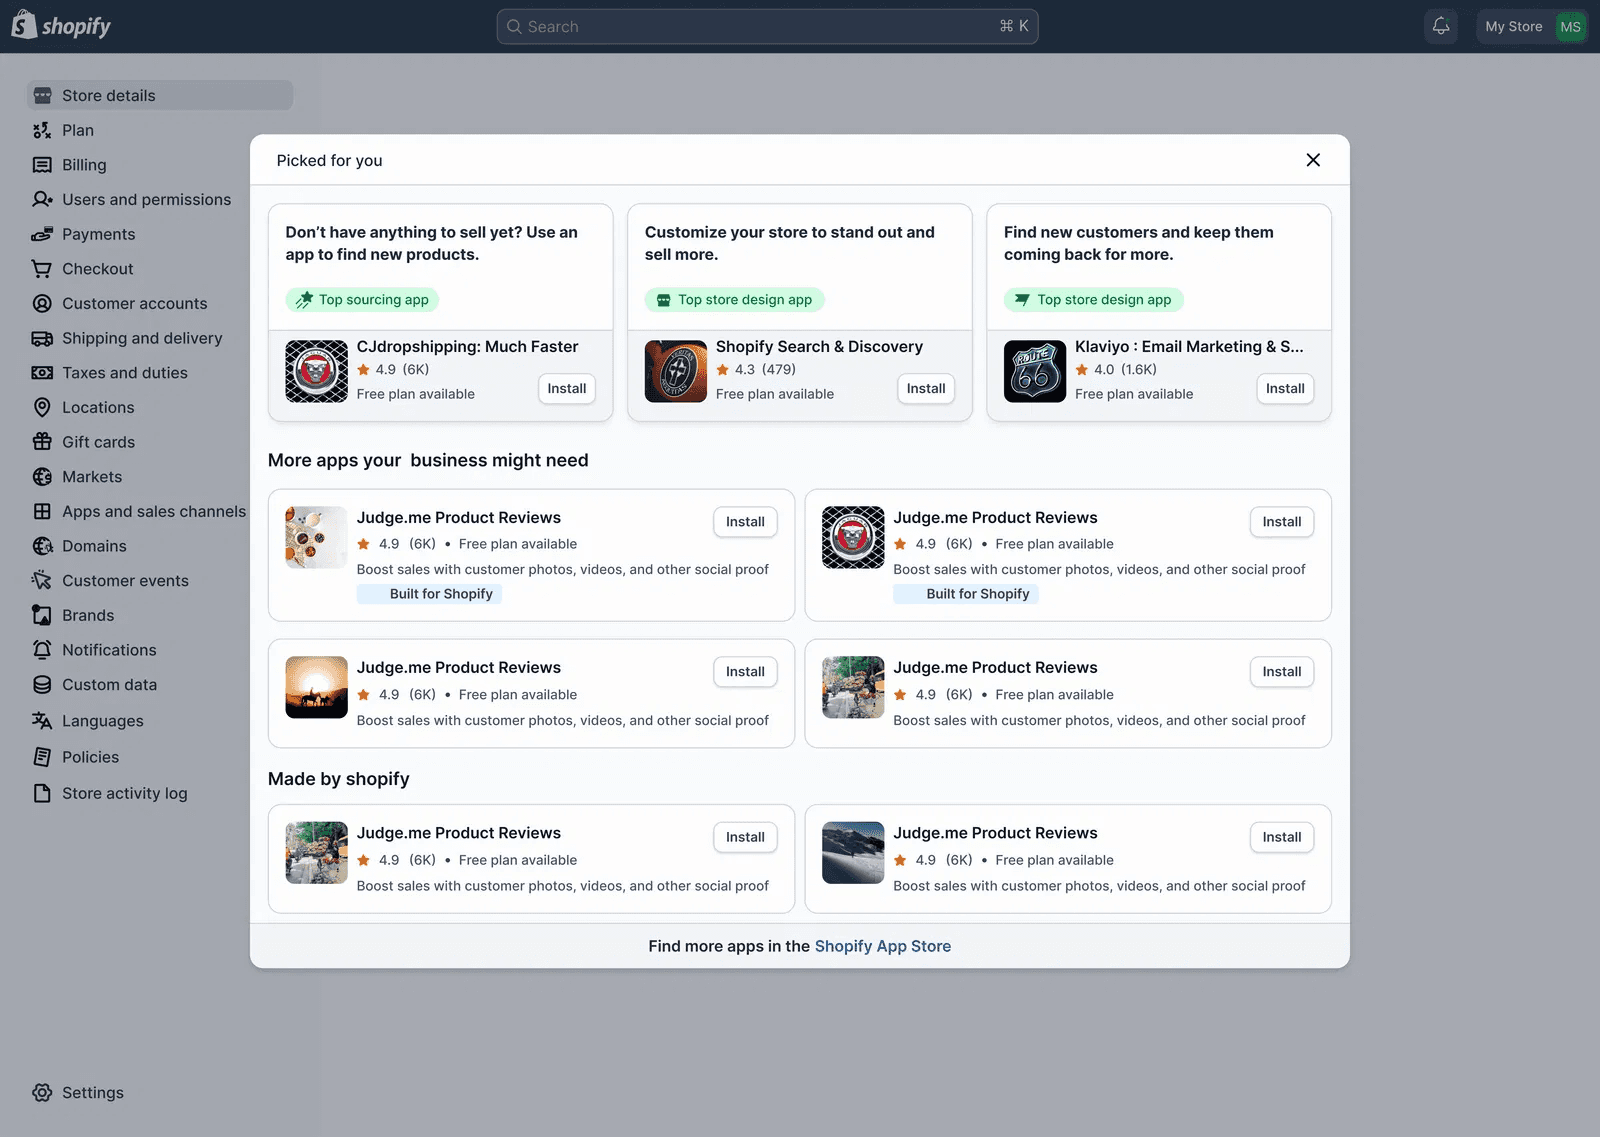Click the Shopify Search & Discovery title
Viewport: 1600px width, 1137px height.
(x=819, y=346)
